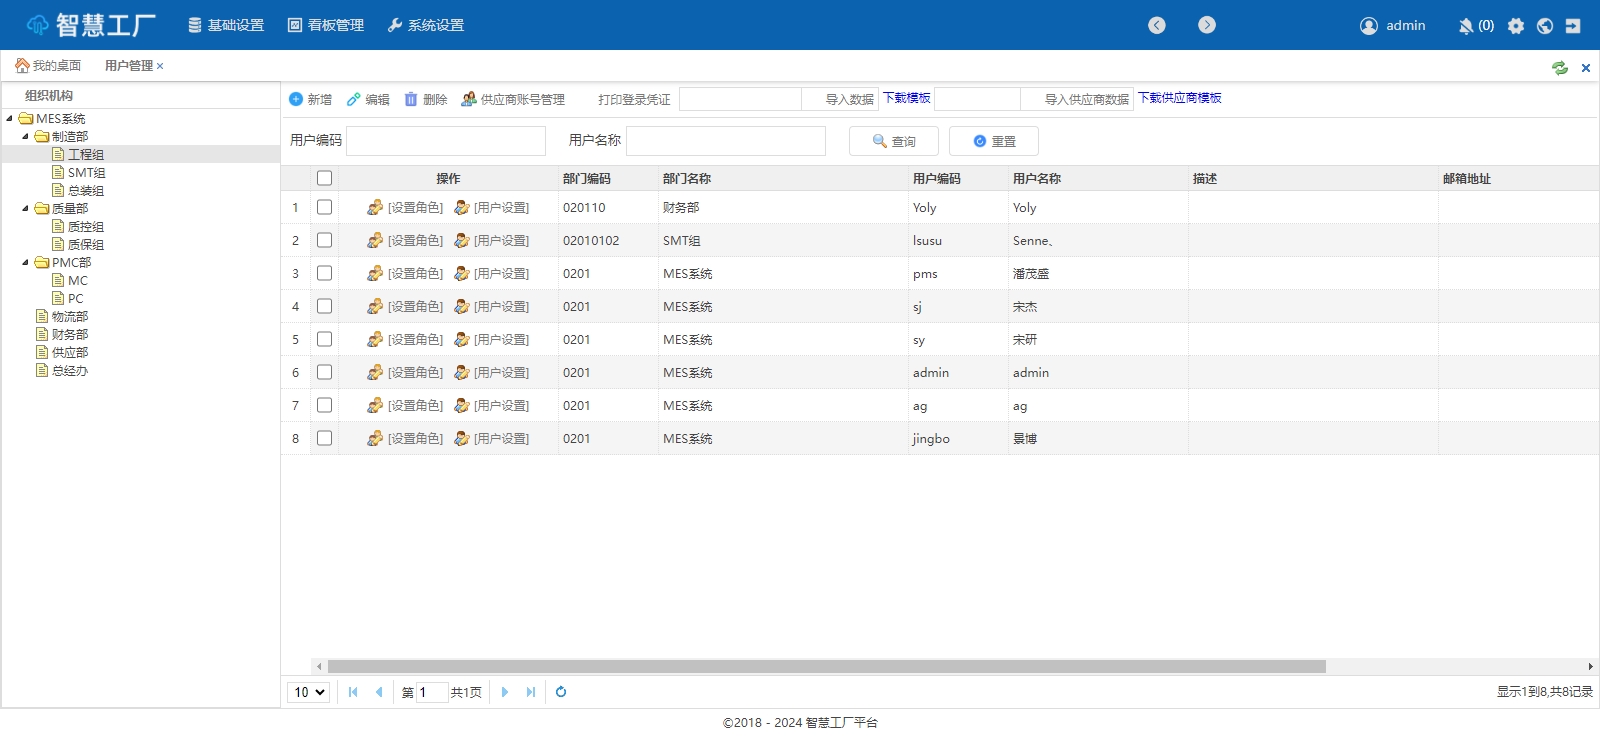The height and width of the screenshot is (739, 1600).
Task: Click the left arrow navigation circle
Action: click(1157, 25)
